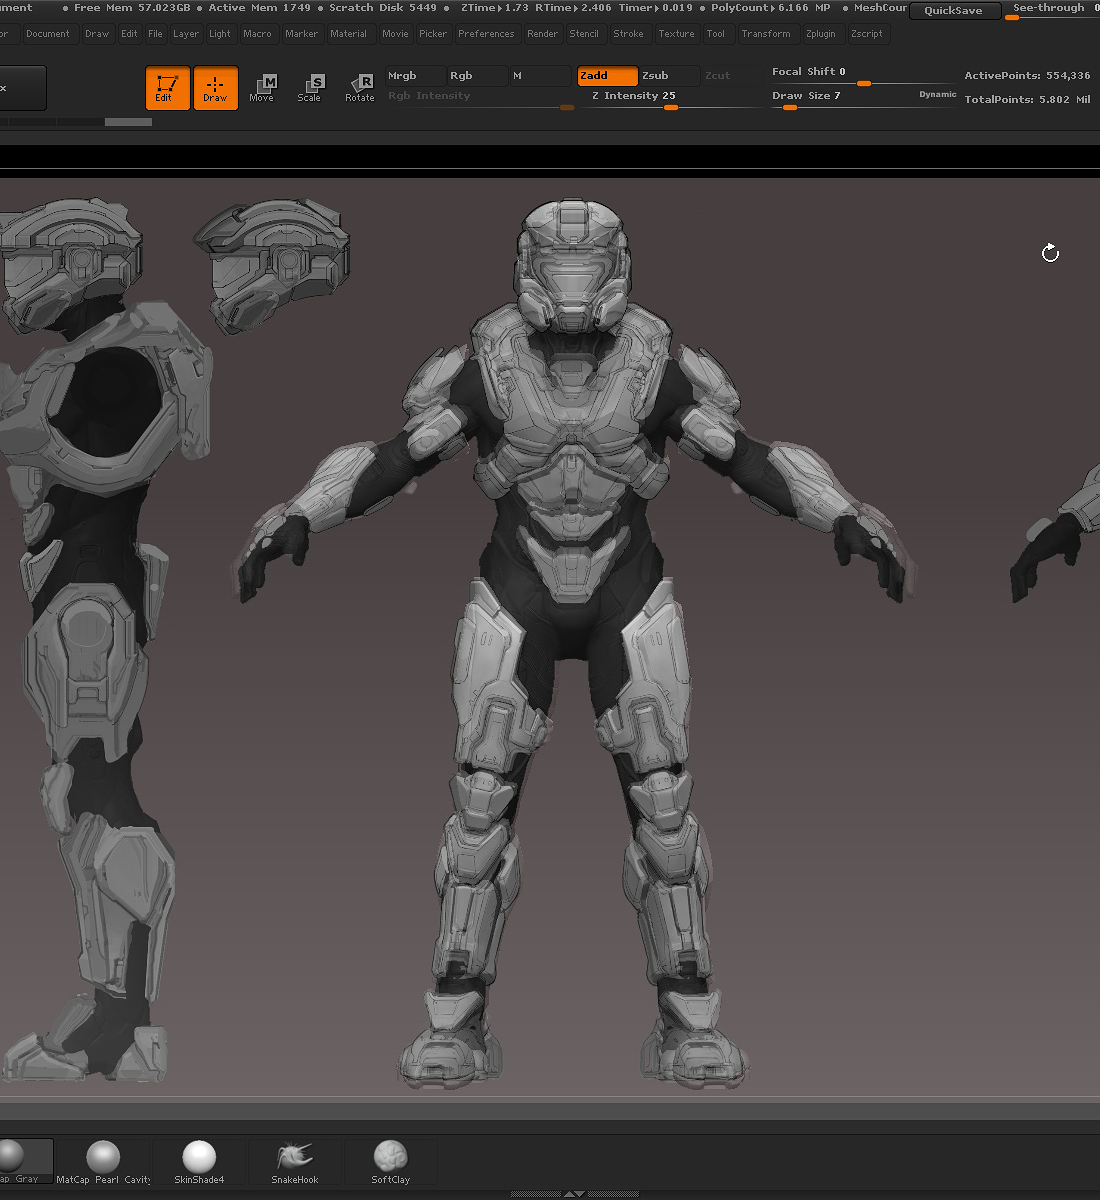Open the Texture menu
The height and width of the screenshot is (1200, 1100).
click(677, 34)
